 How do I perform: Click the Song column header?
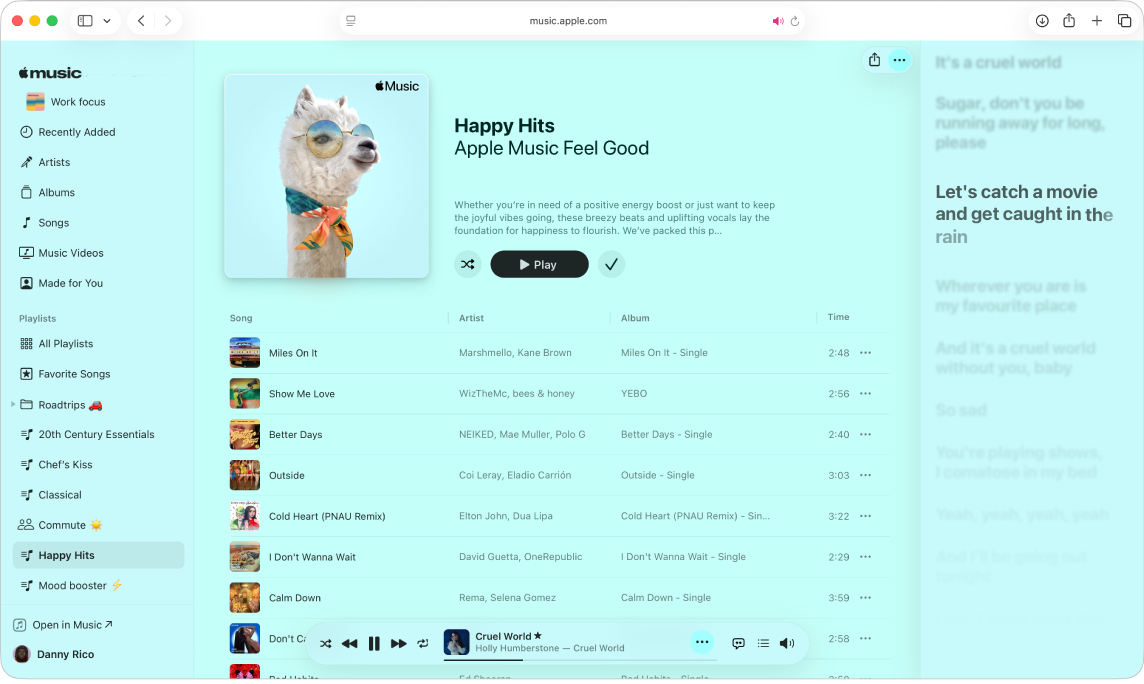click(241, 318)
